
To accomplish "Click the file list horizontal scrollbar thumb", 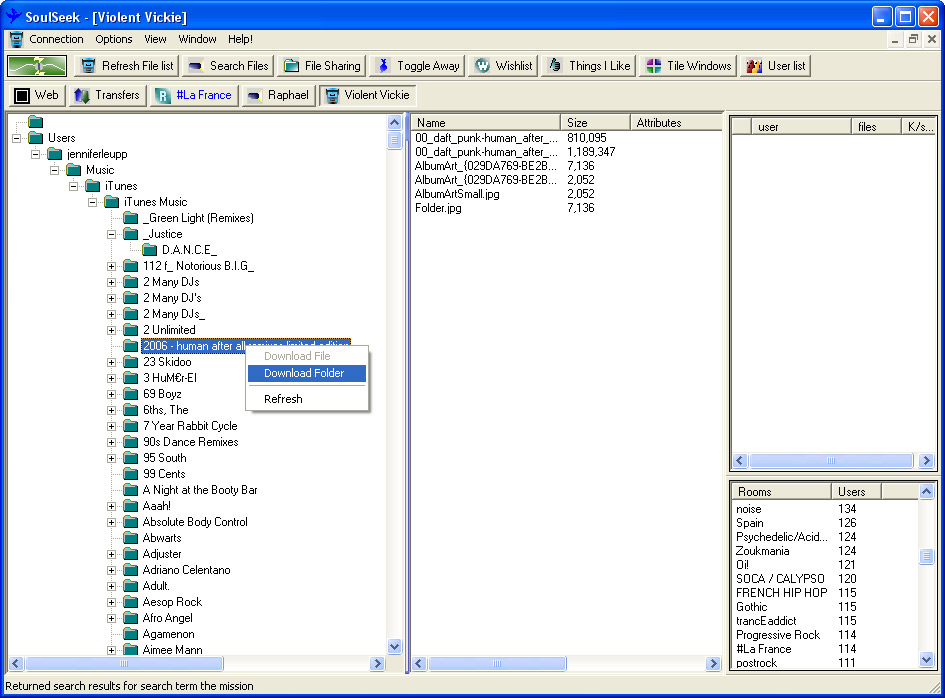I will tap(497, 664).
